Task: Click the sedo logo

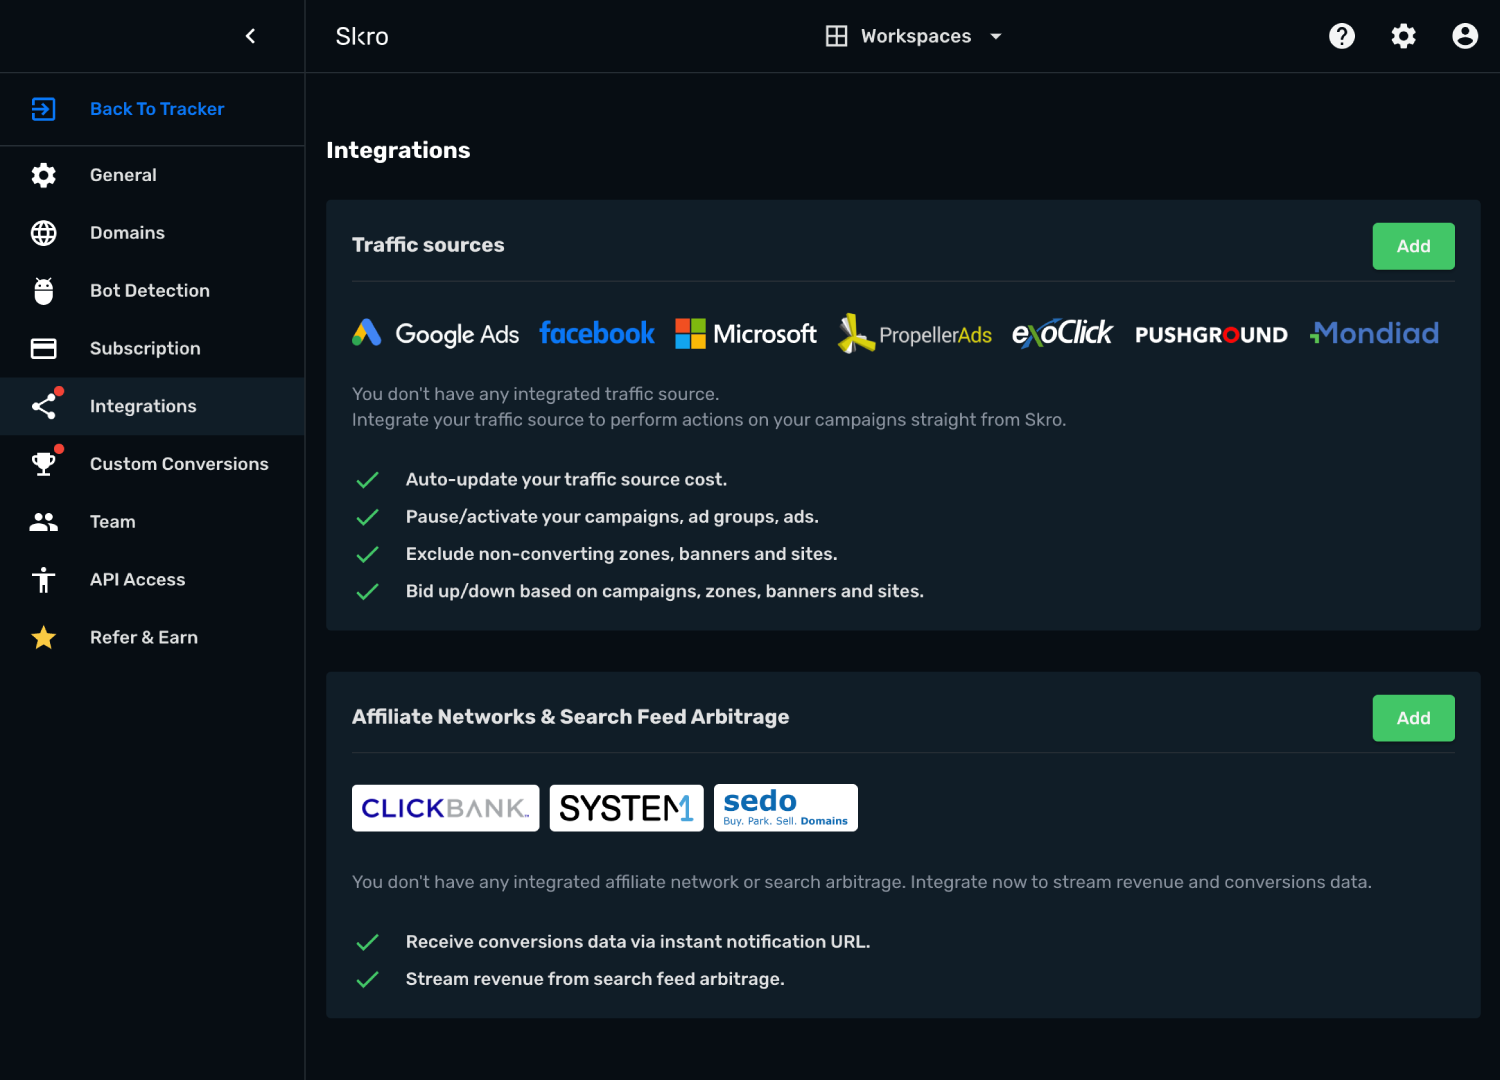Action: pos(786,808)
